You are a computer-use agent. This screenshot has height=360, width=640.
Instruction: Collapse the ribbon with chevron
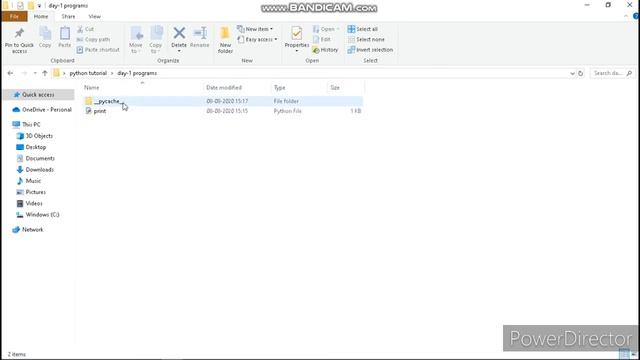click(x=626, y=16)
